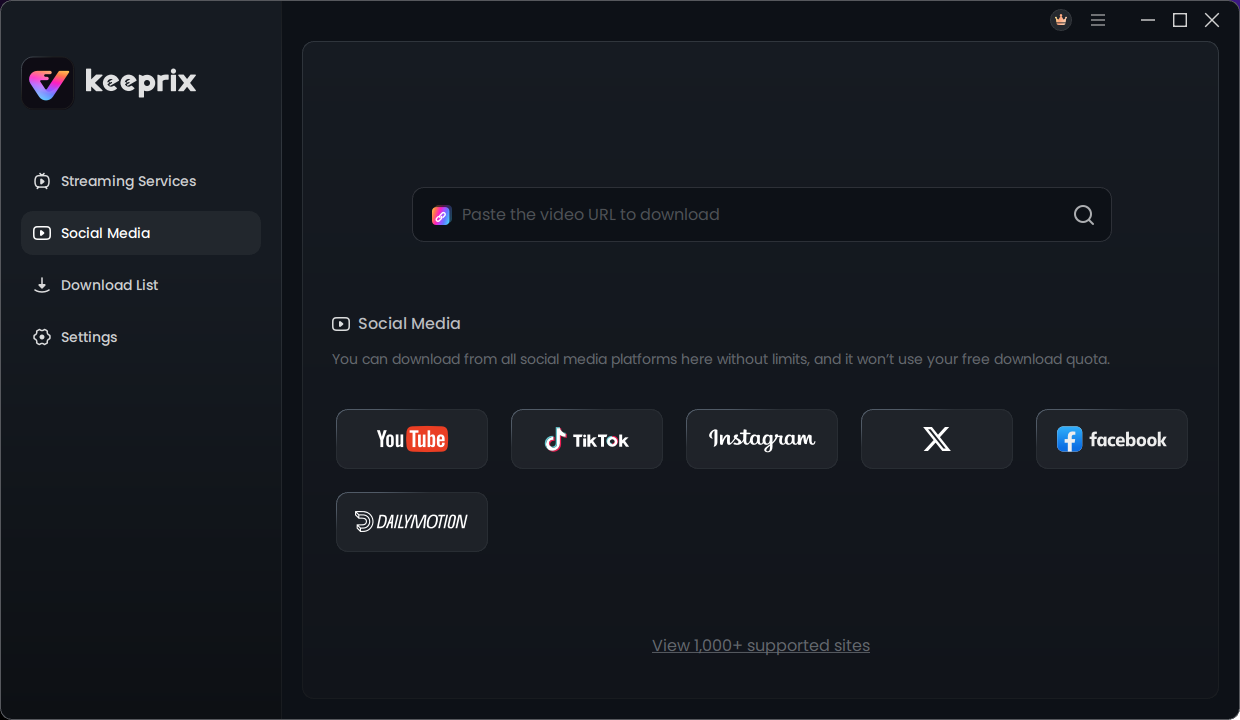This screenshot has width=1240, height=720.
Task: Open the Instagram platform tile
Action: coord(762,439)
